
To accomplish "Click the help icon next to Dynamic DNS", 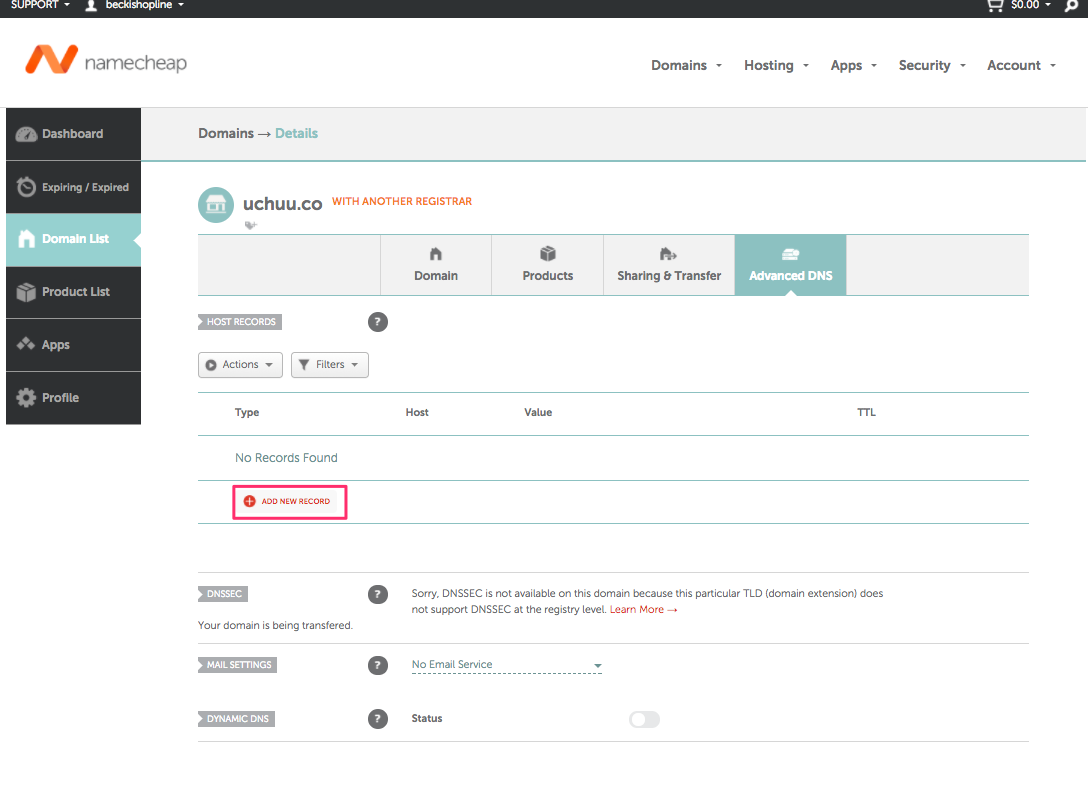I will tap(377, 719).
